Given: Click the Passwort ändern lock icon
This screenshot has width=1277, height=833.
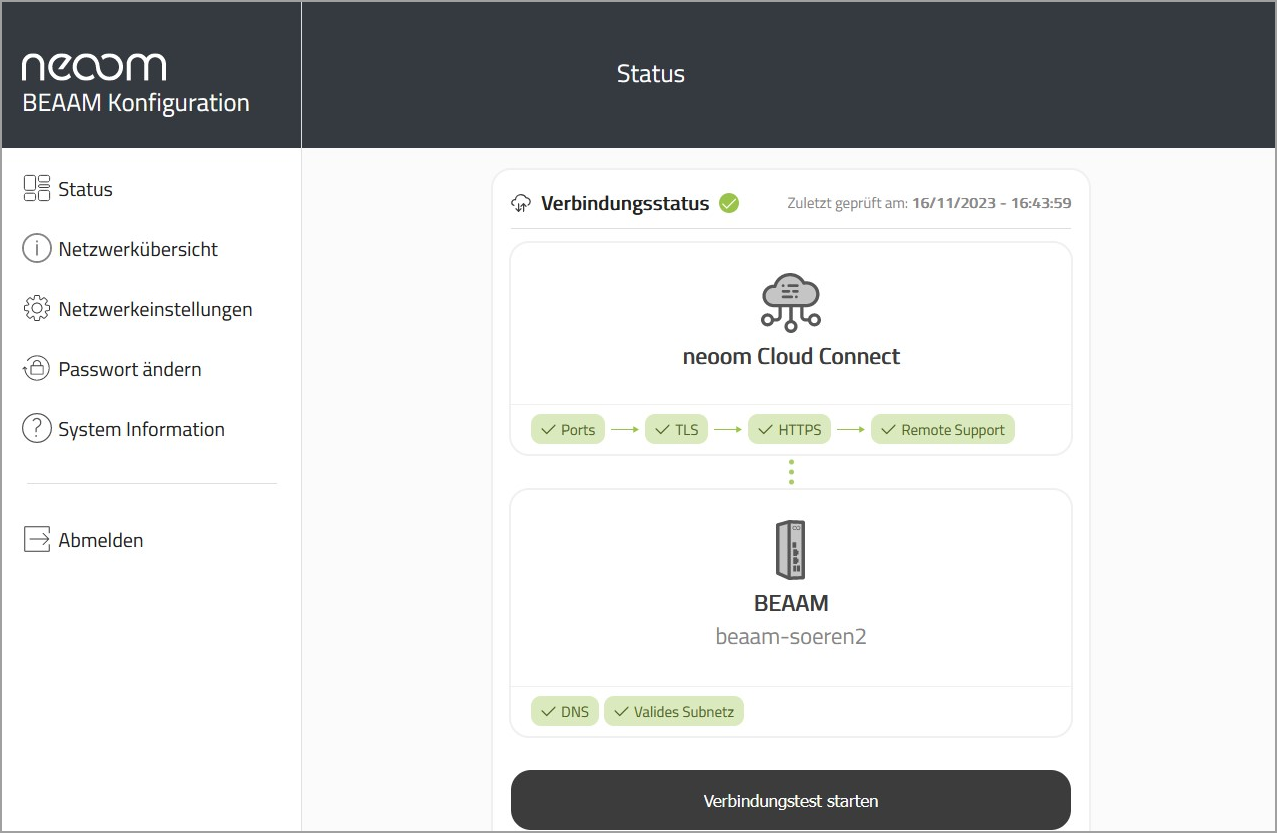Looking at the screenshot, I should [x=37, y=369].
